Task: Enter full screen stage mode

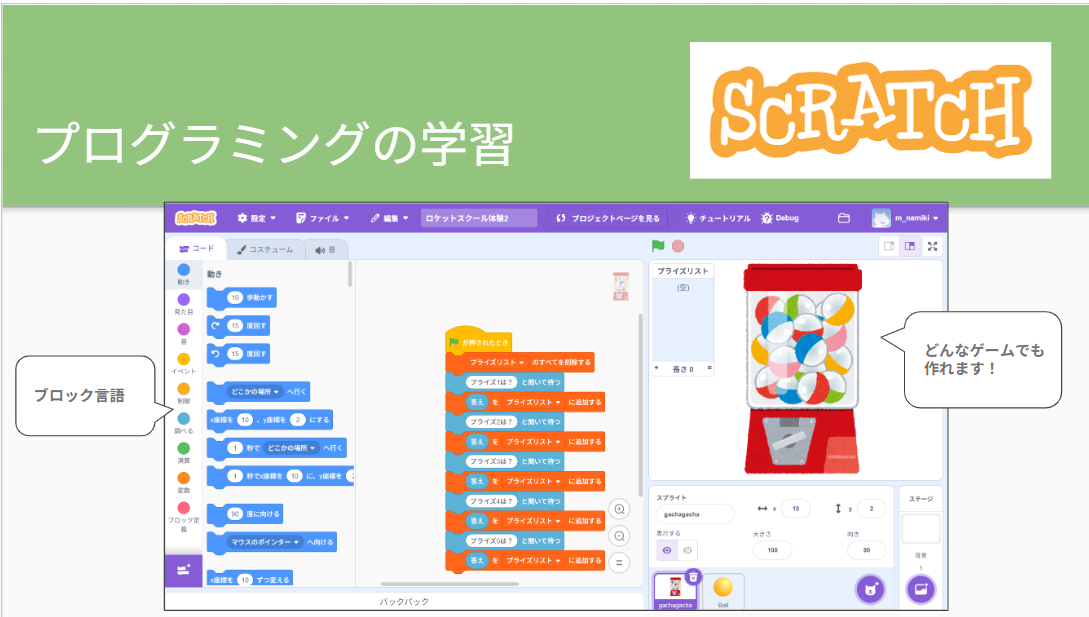Action: click(x=932, y=246)
